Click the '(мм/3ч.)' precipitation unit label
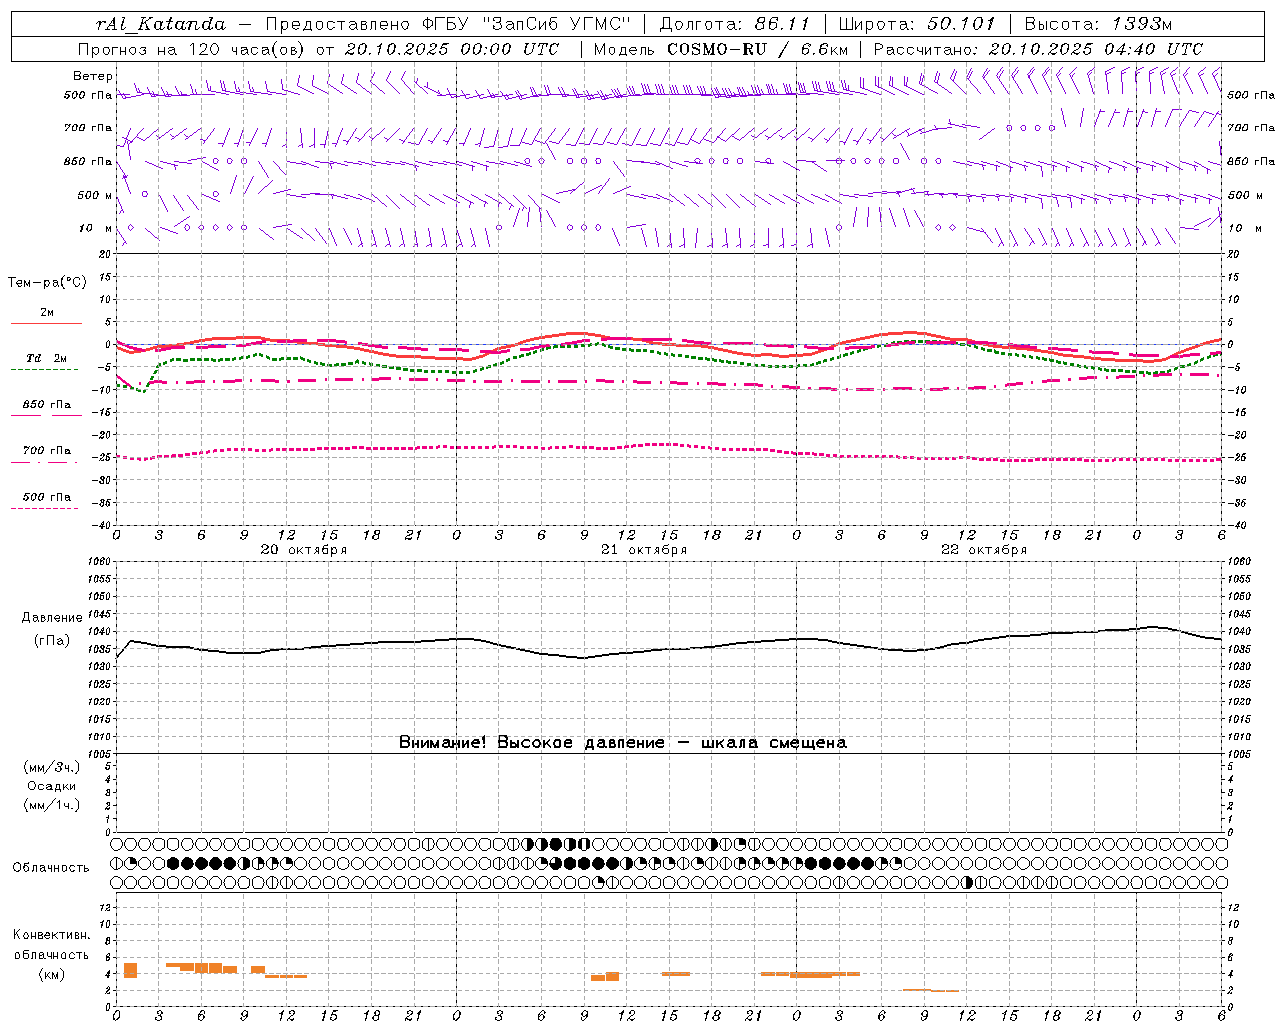The image size is (1280, 1024). [x=52, y=767]
